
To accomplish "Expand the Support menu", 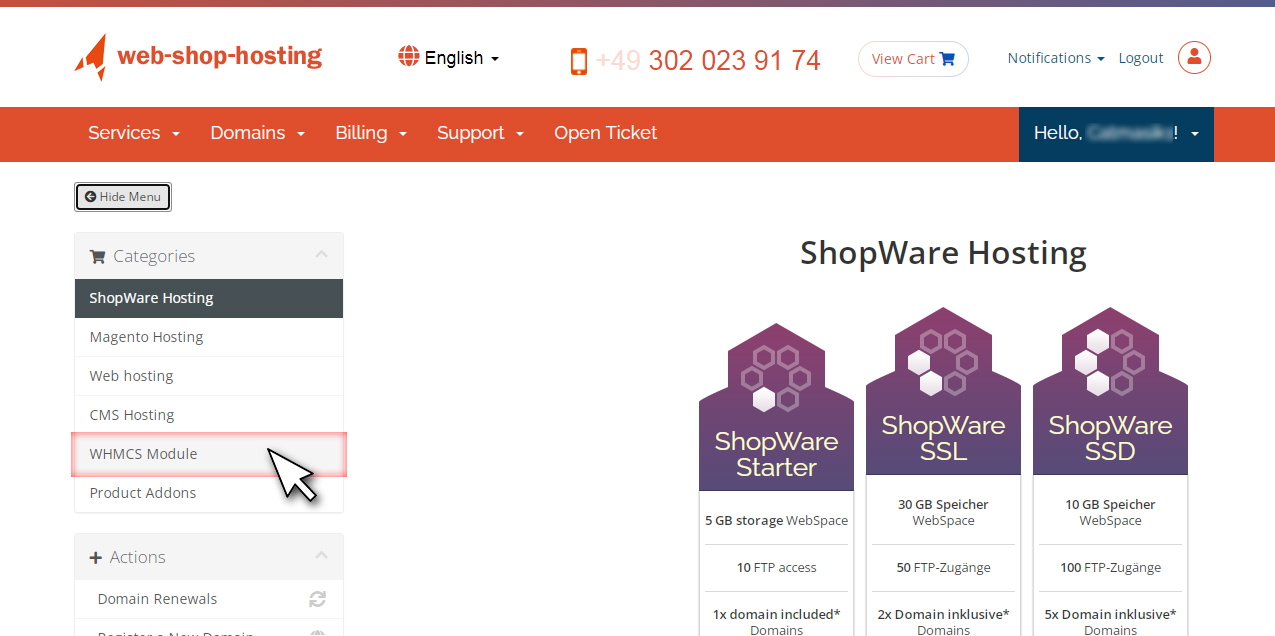I will point(480,133).
